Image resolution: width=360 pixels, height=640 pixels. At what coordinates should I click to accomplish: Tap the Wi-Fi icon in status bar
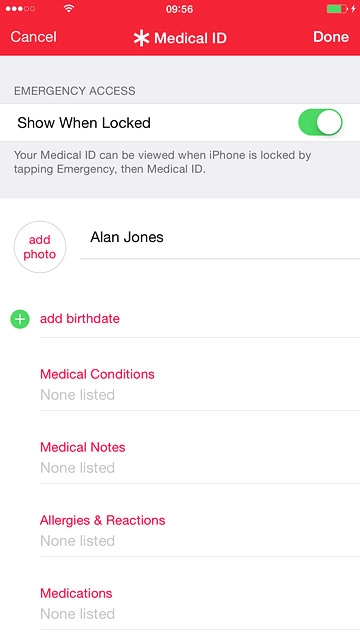[69, 9]
